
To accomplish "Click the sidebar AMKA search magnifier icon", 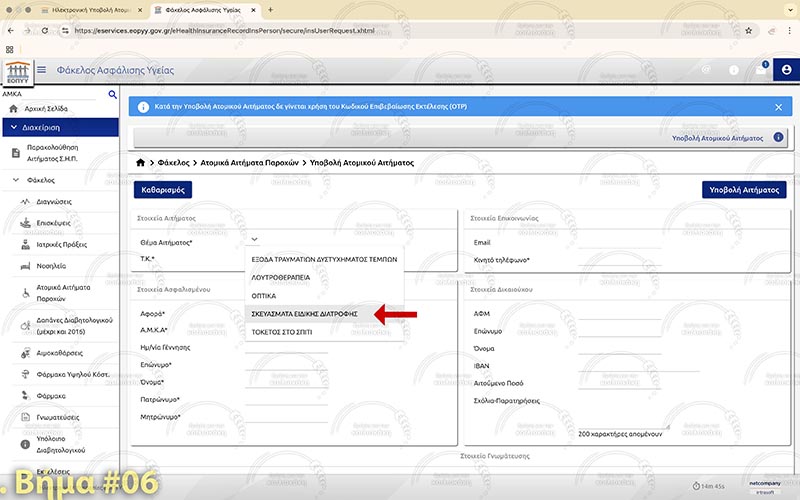I will point(112,94).
